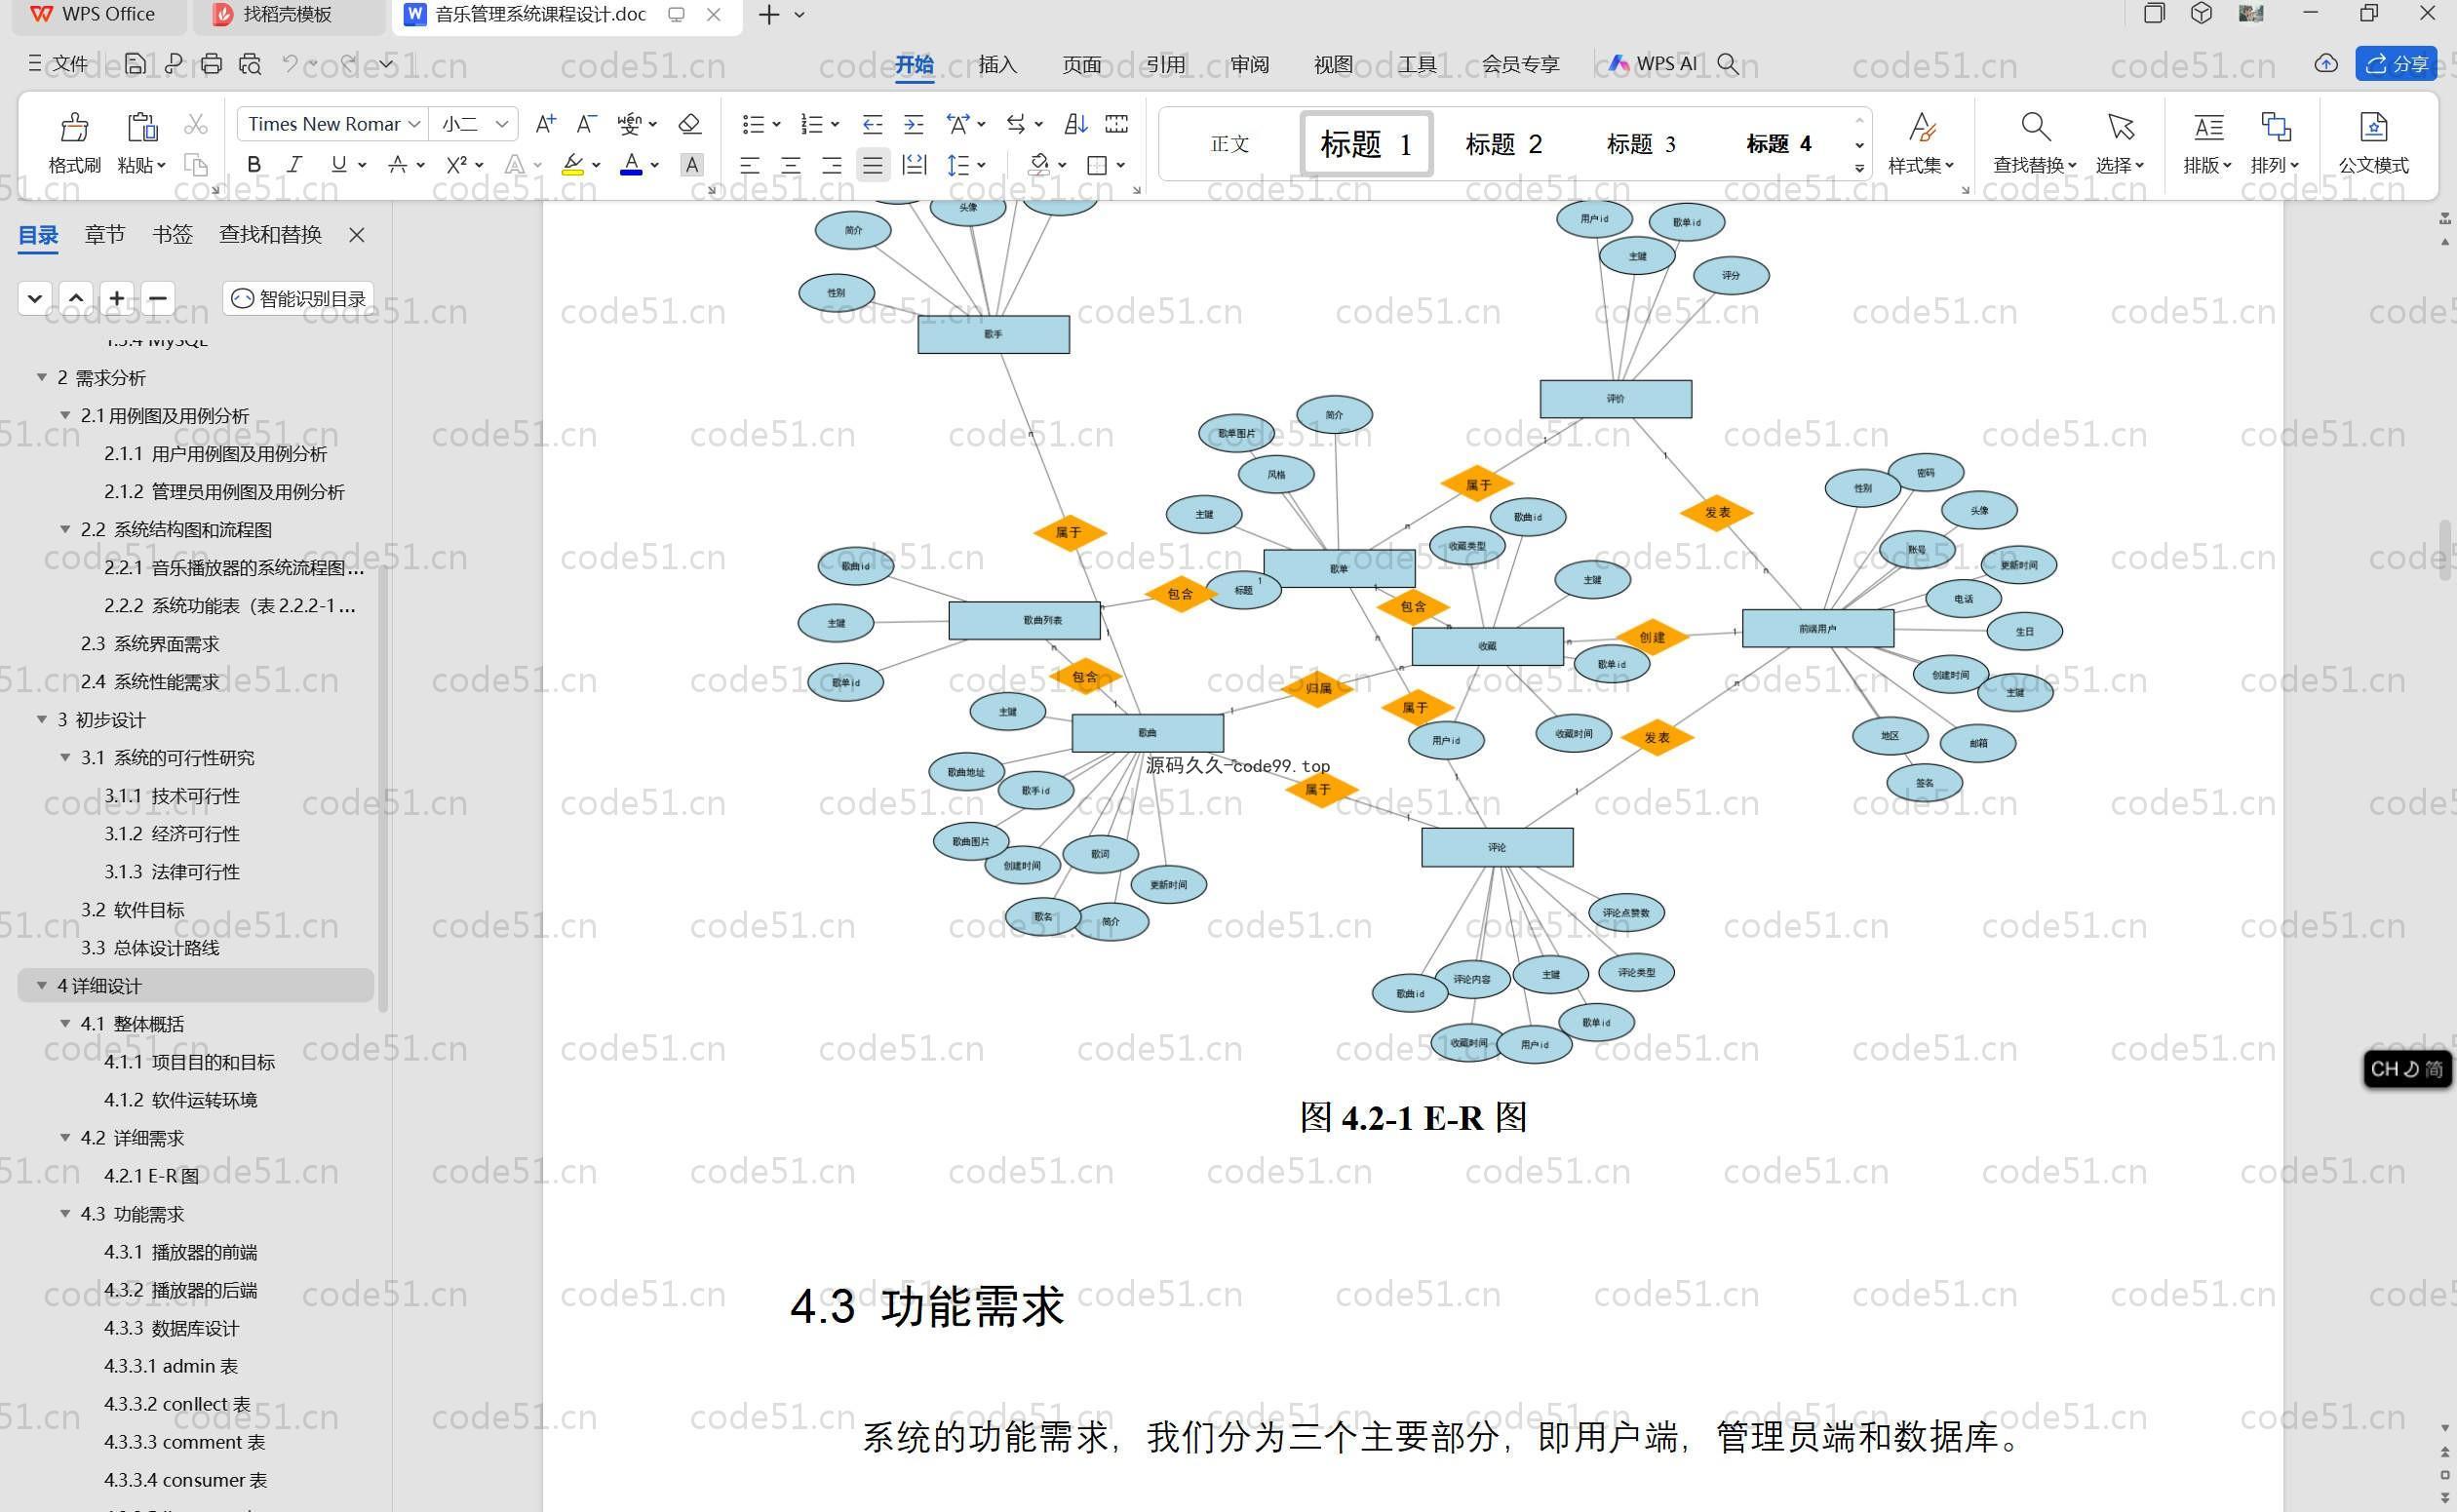Select the 标题 1 style thumbnail

click(1366, 144)
